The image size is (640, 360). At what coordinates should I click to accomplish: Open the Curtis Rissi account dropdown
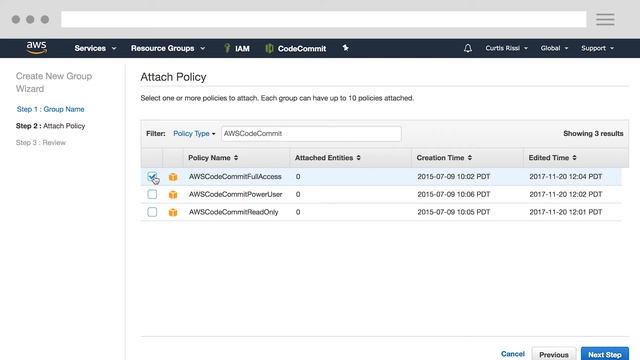tap(507, 48)
